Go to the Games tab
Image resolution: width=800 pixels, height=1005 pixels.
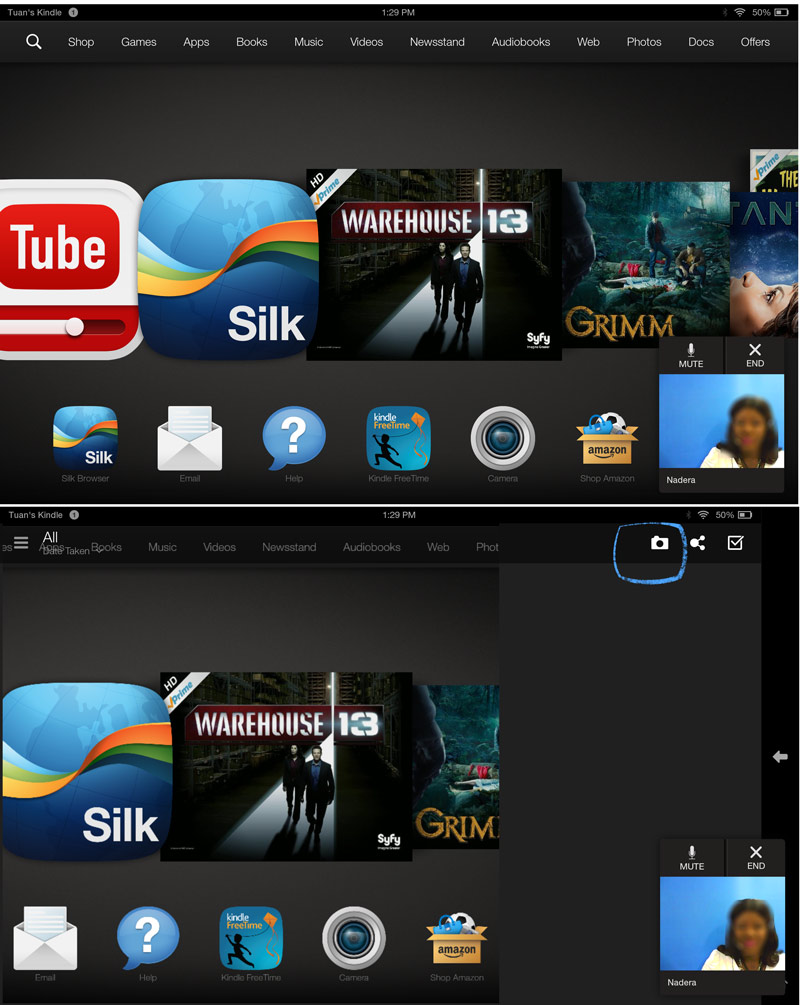pyautogui.click(x=138, y=42)
